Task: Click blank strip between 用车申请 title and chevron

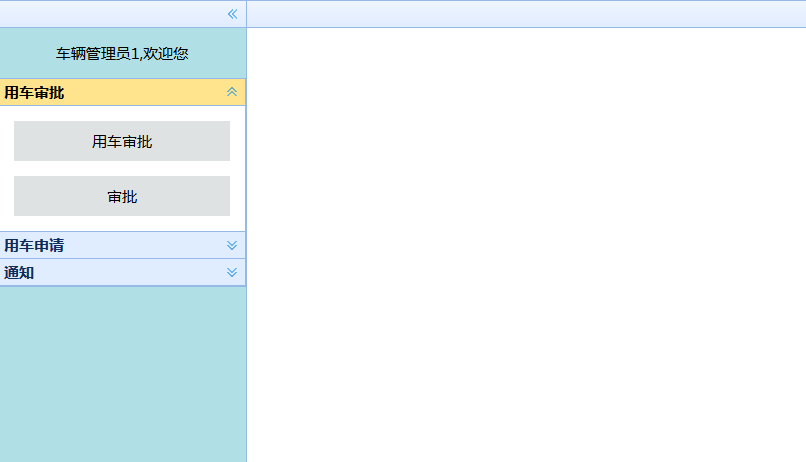Action: 145,245
